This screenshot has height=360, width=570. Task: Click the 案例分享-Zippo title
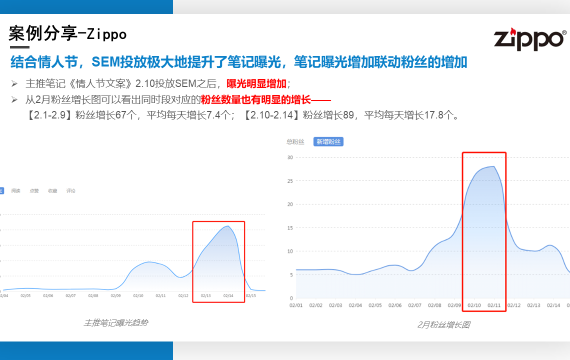point(68,34)
